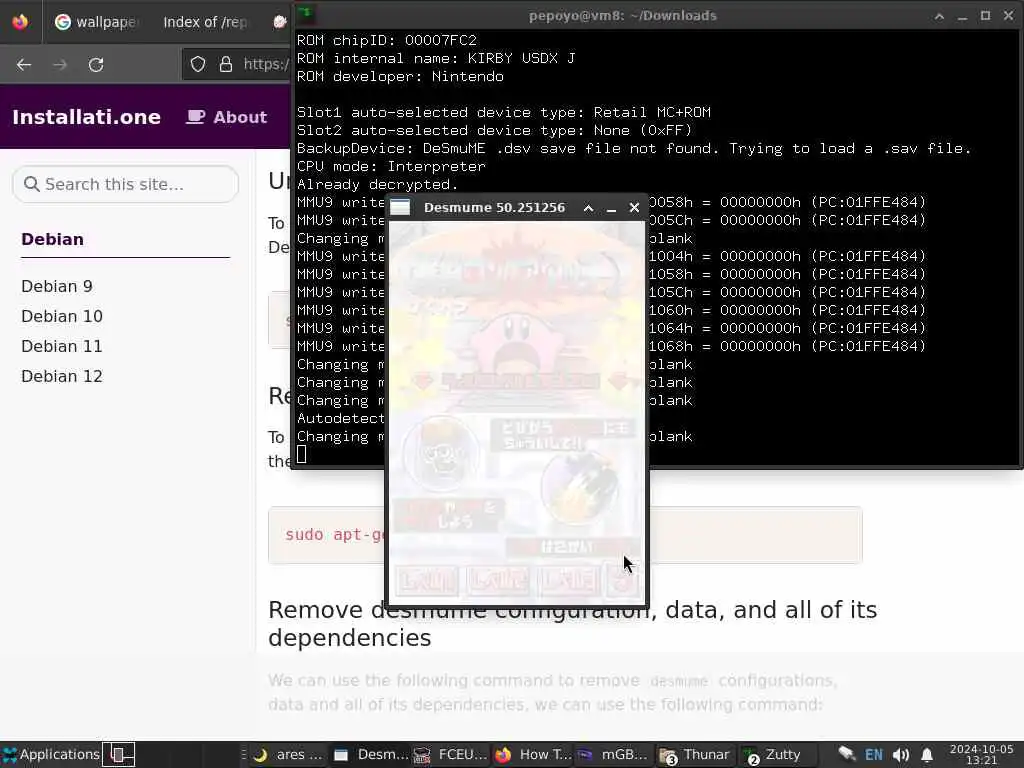Close the Desmume emulator window
This screenshot has height=768, width=1024.
pos(634,208)
